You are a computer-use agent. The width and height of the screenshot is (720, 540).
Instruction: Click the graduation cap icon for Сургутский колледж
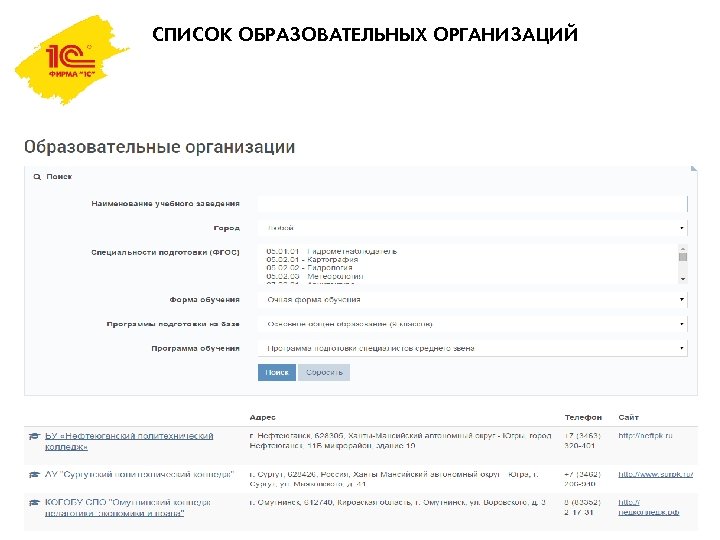34,474
